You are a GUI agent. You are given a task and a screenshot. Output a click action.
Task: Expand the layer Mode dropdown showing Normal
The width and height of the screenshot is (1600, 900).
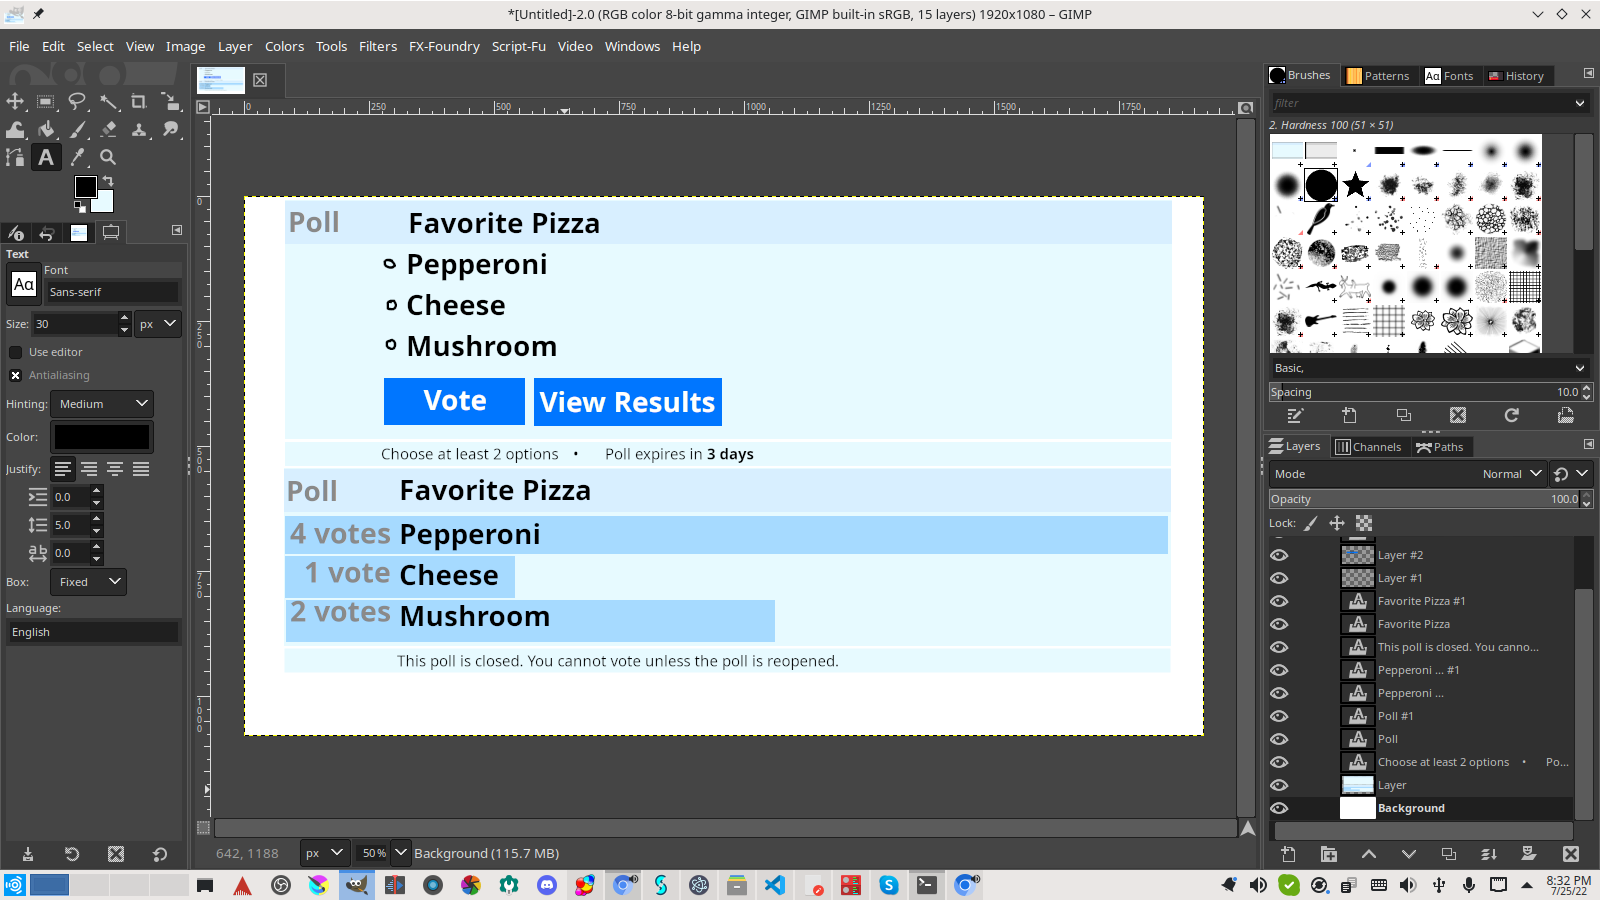[x=1511, y=474]
